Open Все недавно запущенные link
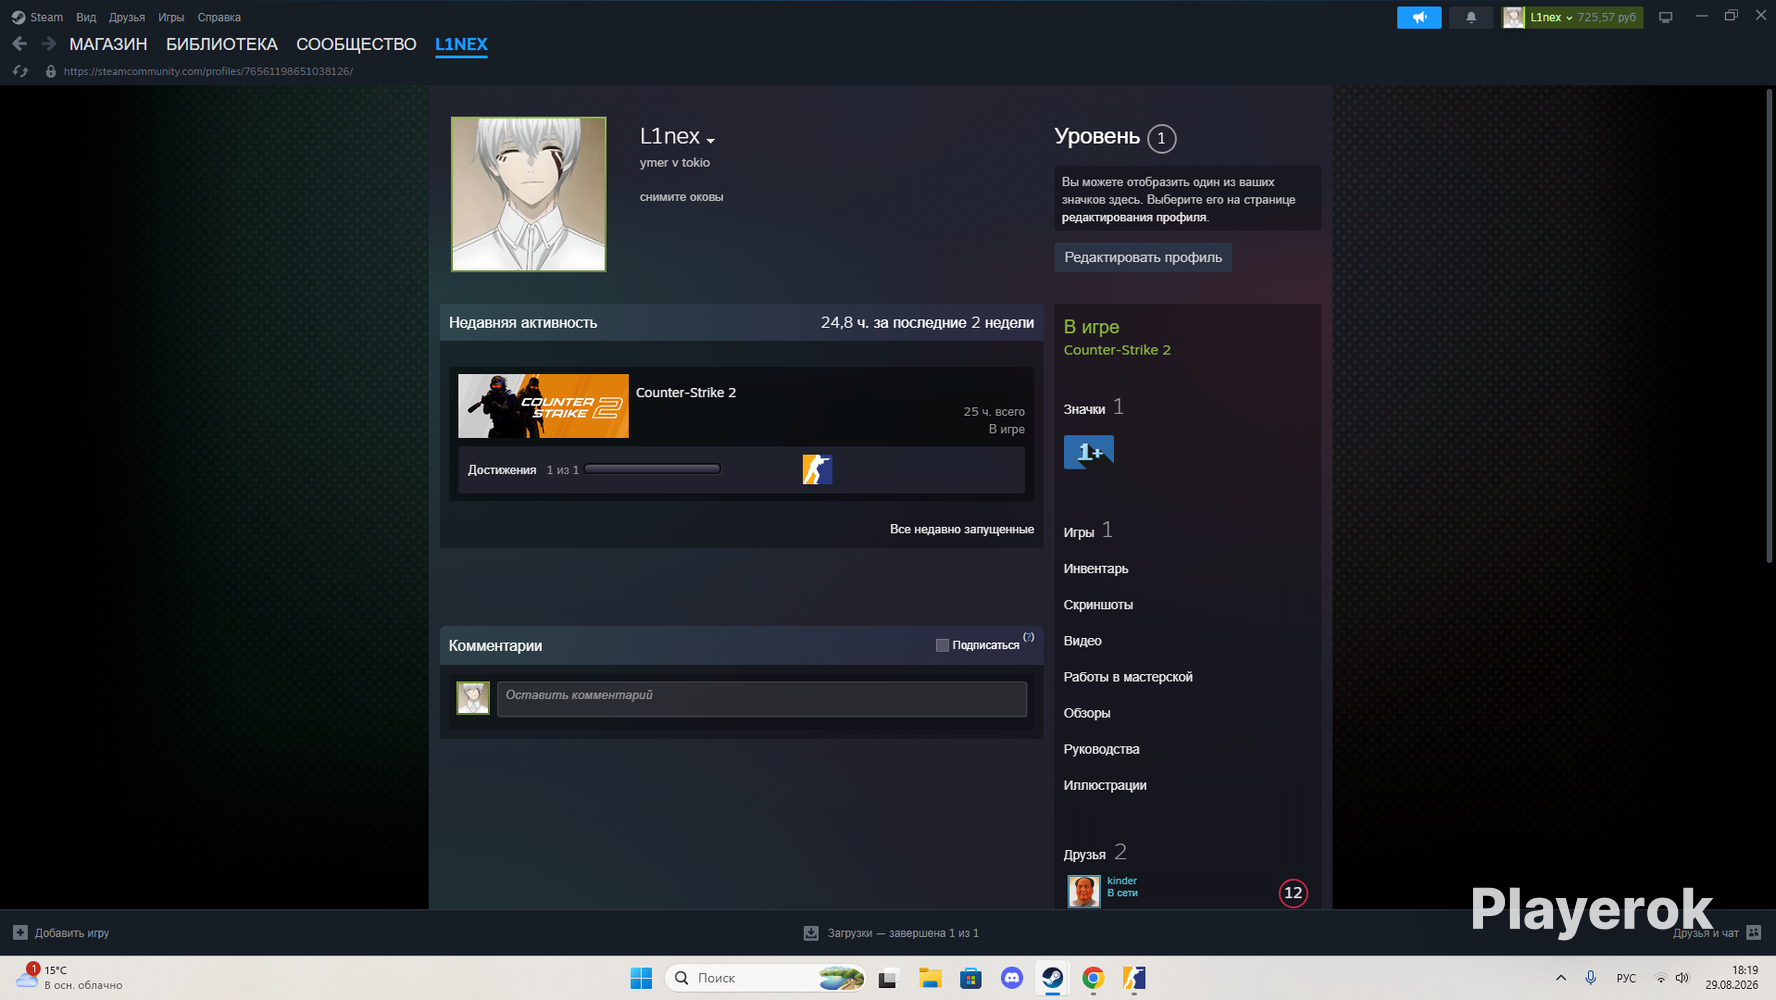This screenshot has width=1776, height=1000. tap(962, 529)
